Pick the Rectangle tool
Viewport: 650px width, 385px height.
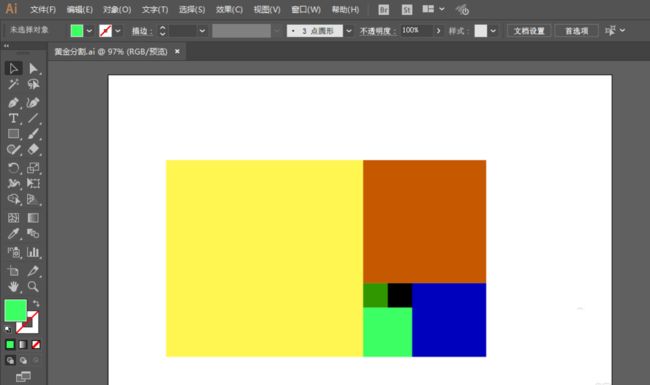(x=13, y=134)
